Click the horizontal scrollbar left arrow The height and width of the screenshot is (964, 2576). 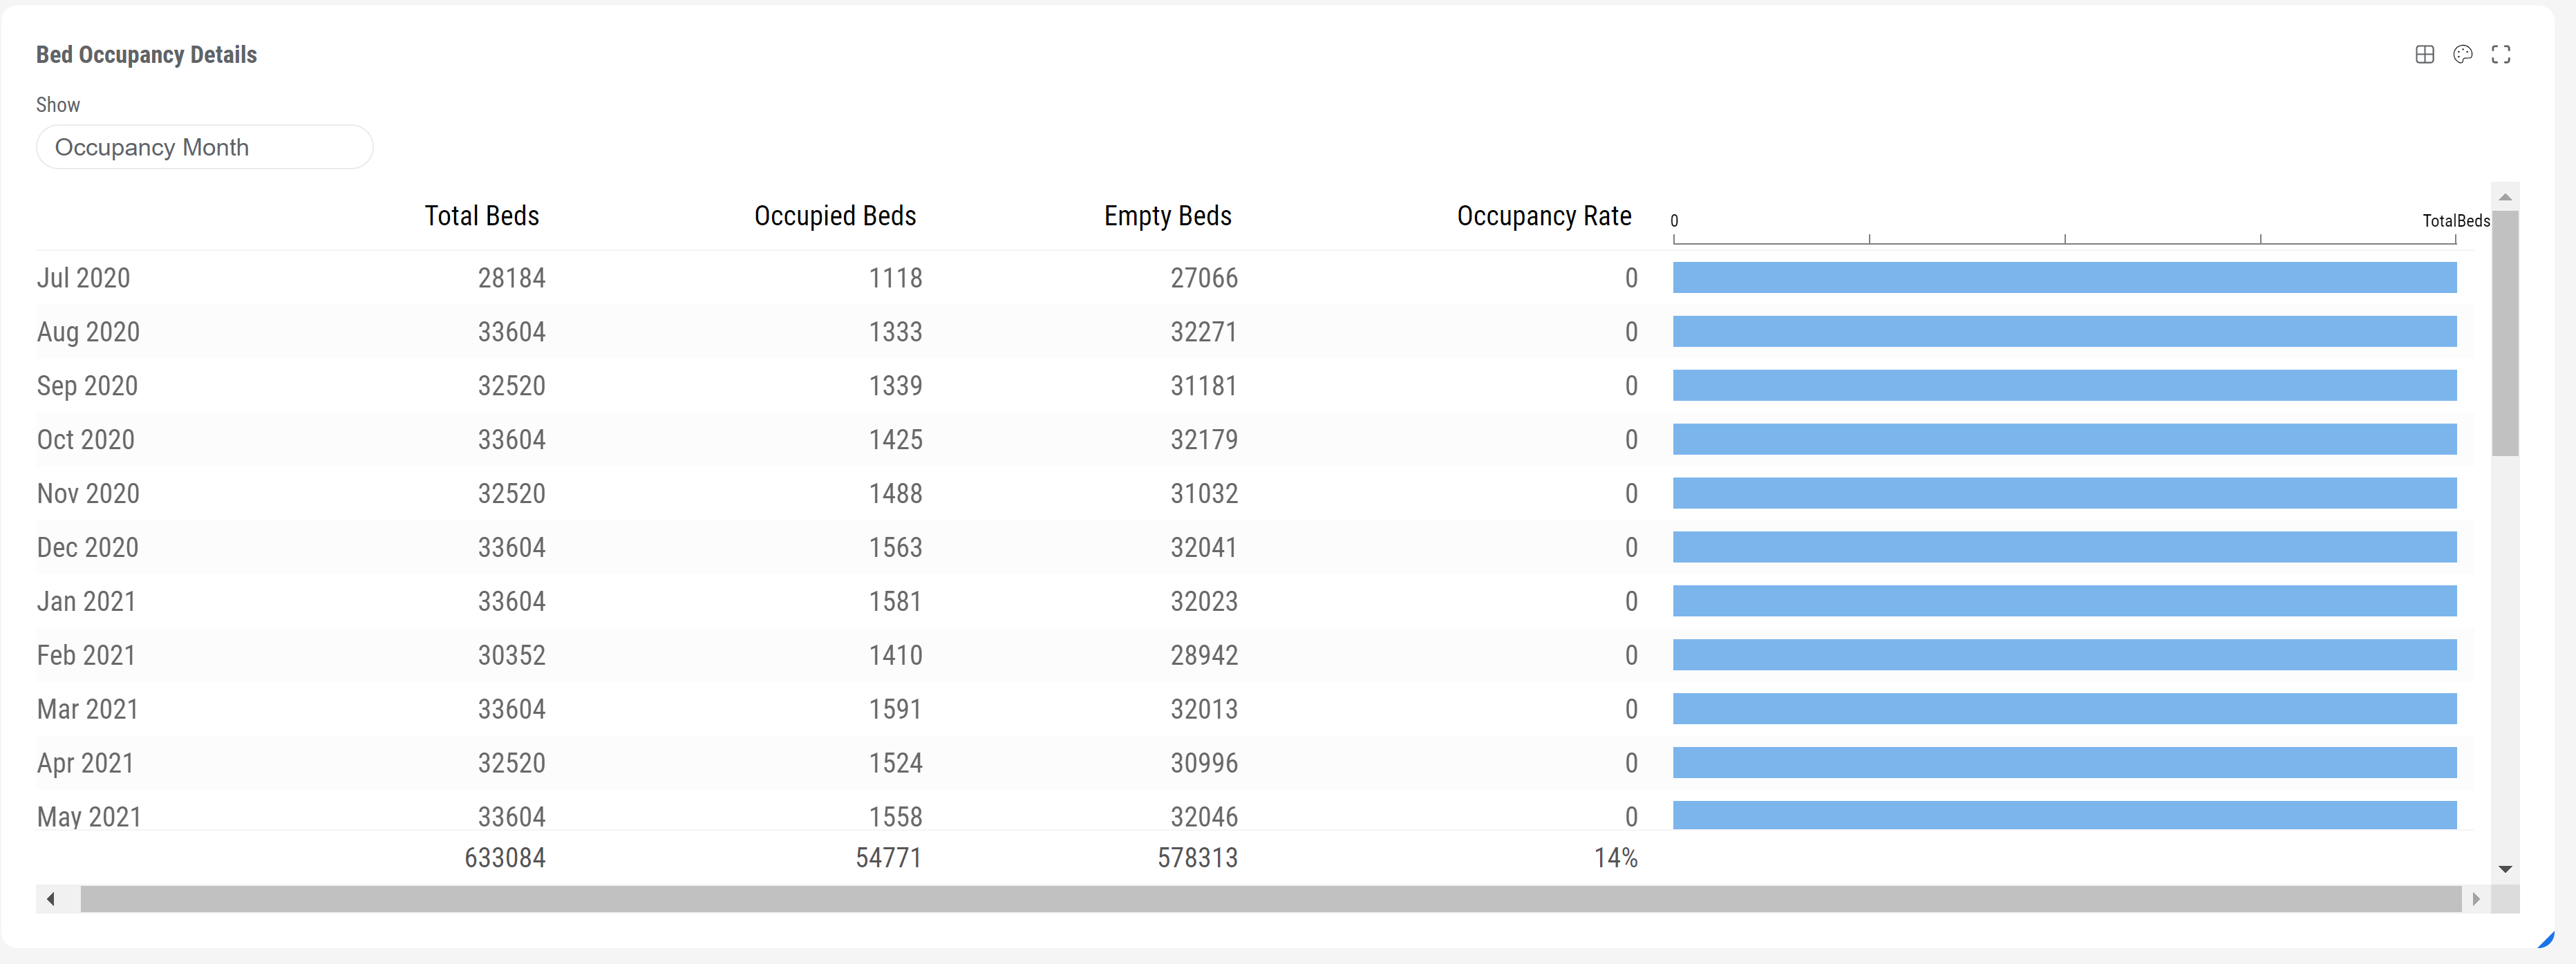click(51, 898)
